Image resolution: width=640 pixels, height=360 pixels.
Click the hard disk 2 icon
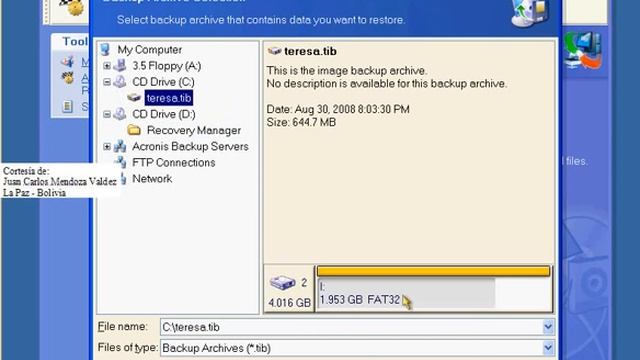(282, 282)
